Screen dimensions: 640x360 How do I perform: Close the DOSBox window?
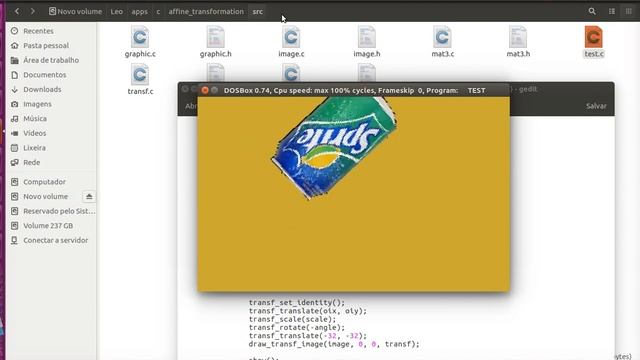point(205,90)
